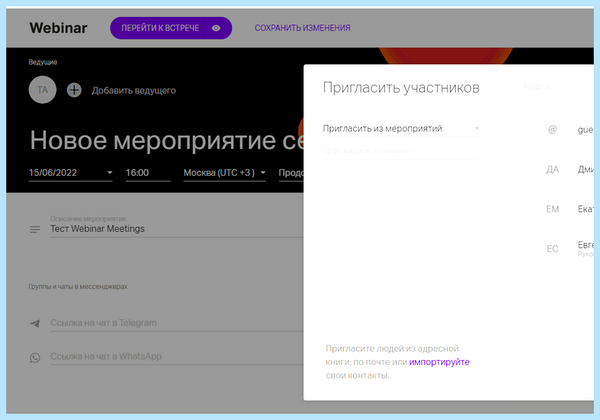
Task: Click the @ guest contact icon
Action: tap(552, 130)
